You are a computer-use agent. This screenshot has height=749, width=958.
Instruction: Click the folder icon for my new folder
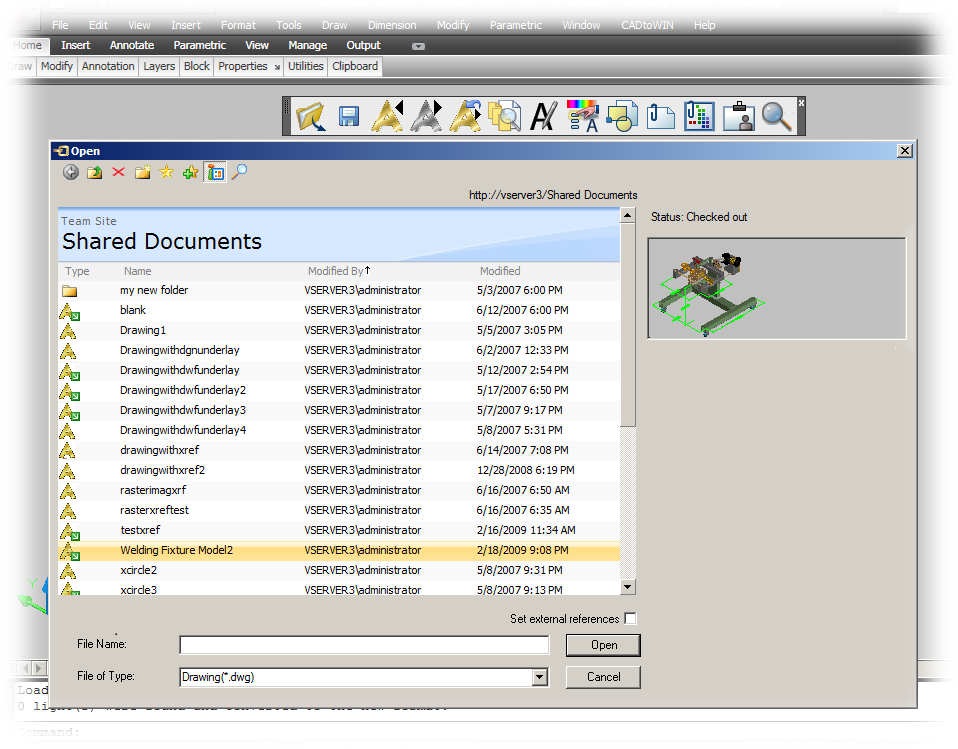pyautogui.click(x=70, y=291)
